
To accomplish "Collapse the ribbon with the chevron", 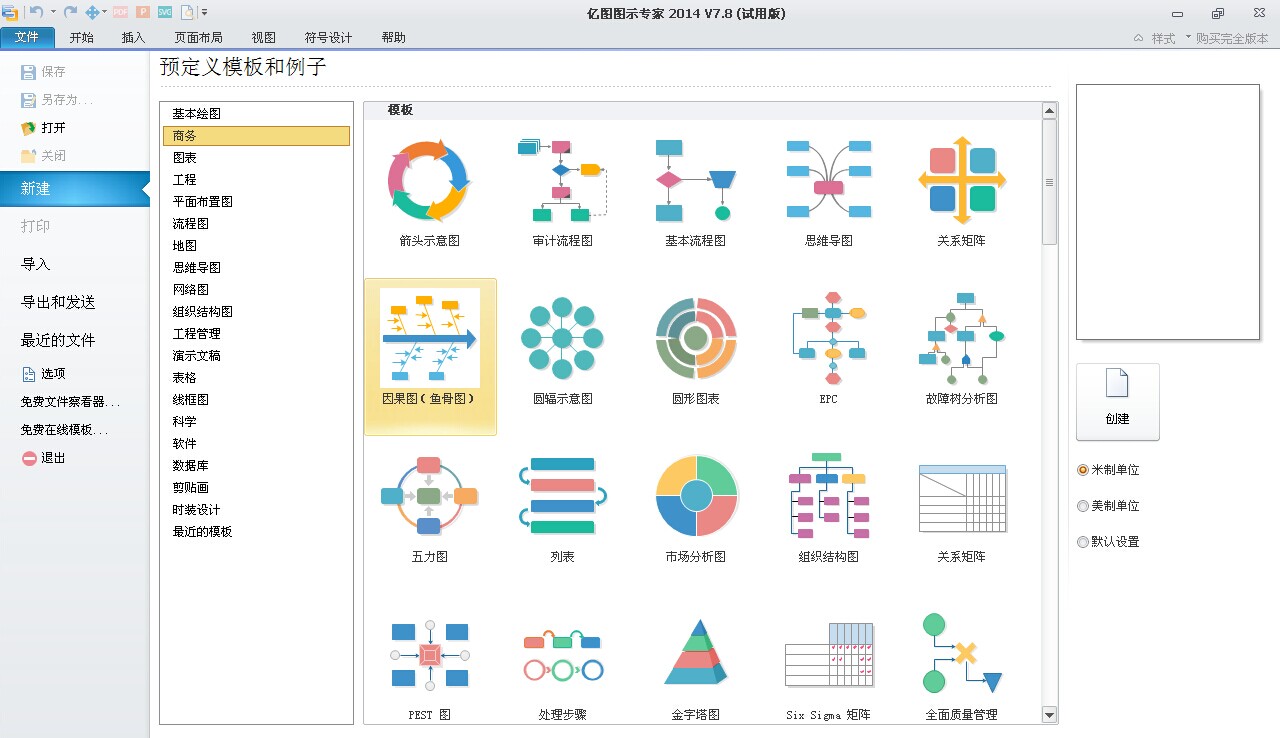I will pos(1138,38).
